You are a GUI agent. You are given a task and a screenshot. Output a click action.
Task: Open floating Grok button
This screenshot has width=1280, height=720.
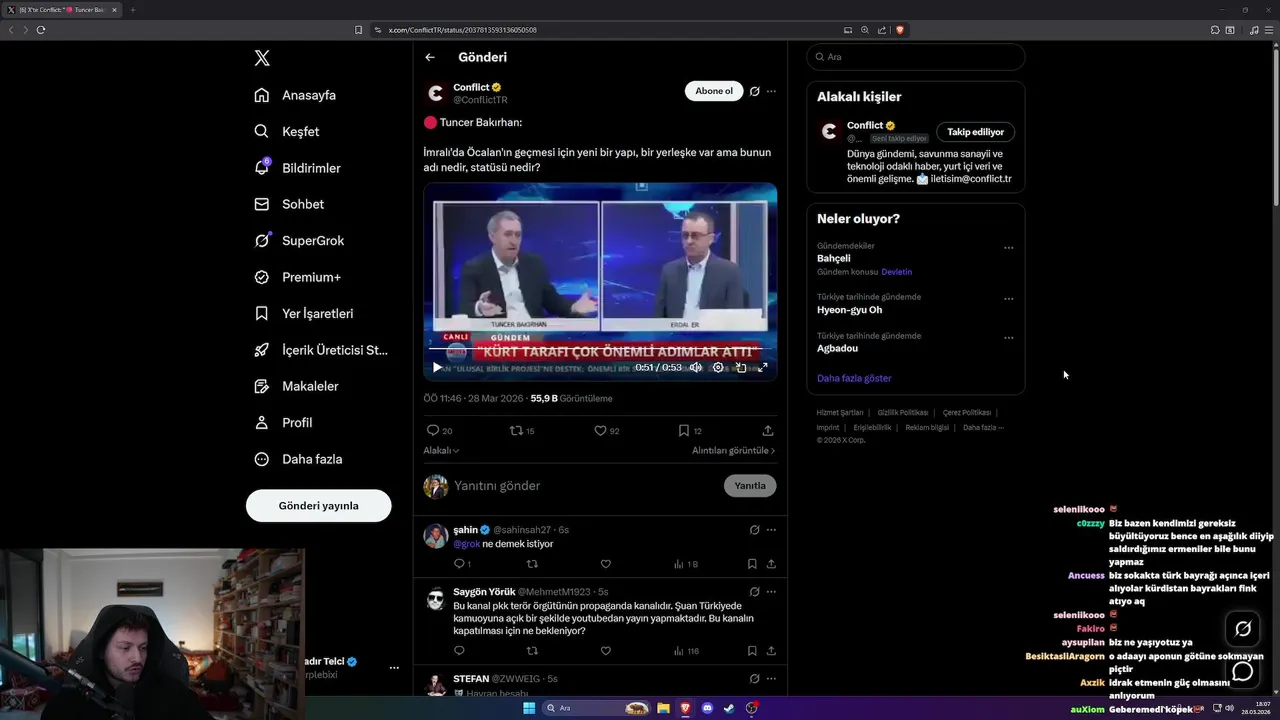[1243, 629]
